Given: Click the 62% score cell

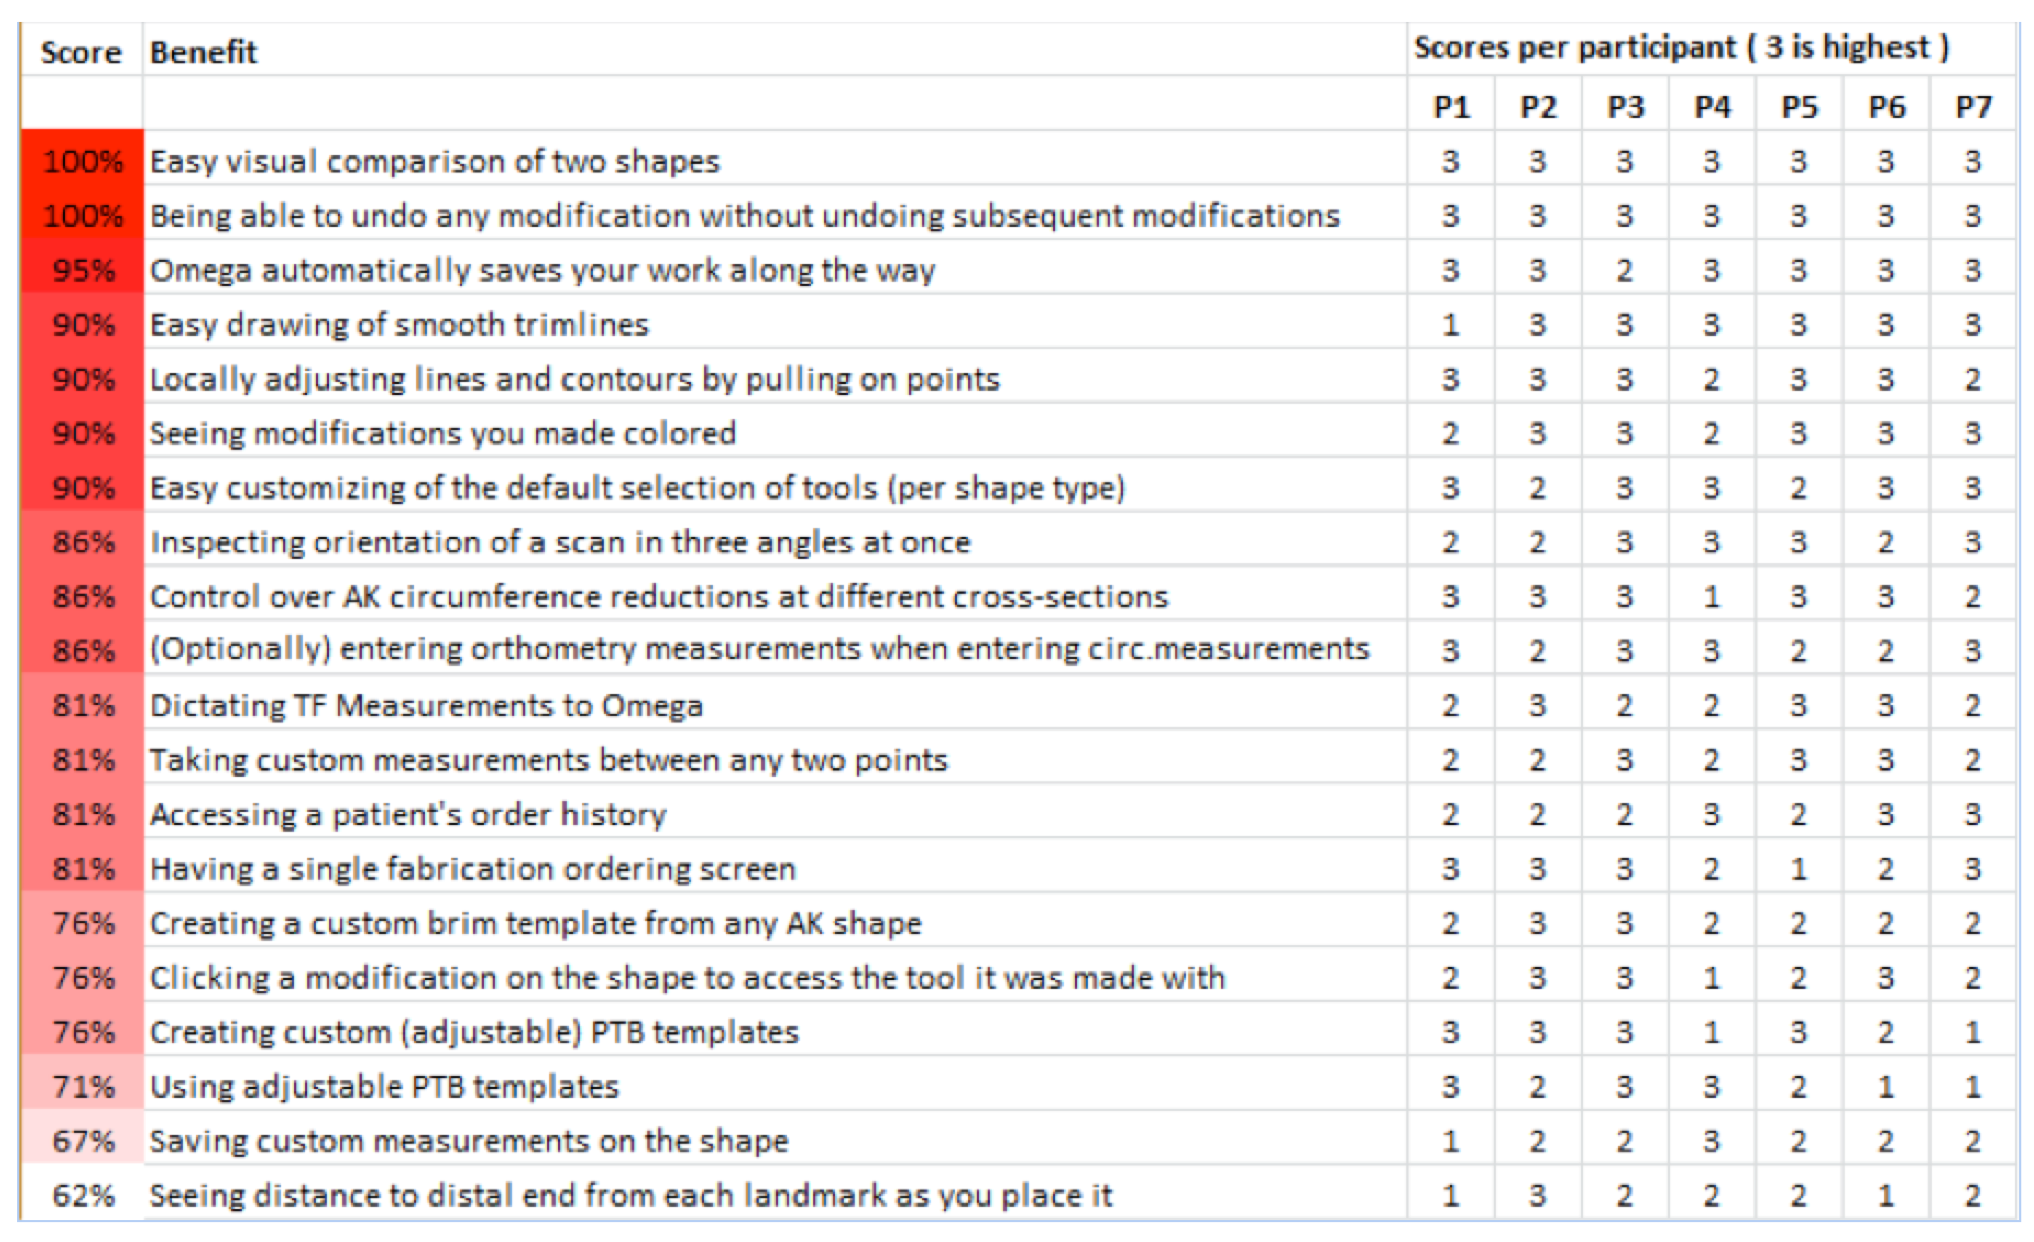Looking at the screenshot, I should click(x=83, y=1195).
